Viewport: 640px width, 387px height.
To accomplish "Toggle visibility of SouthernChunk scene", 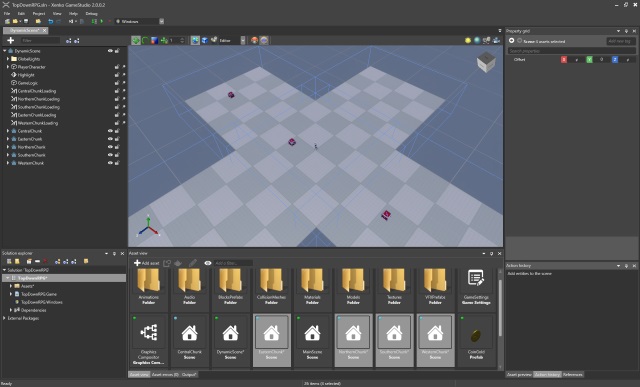I will point(110,155).
